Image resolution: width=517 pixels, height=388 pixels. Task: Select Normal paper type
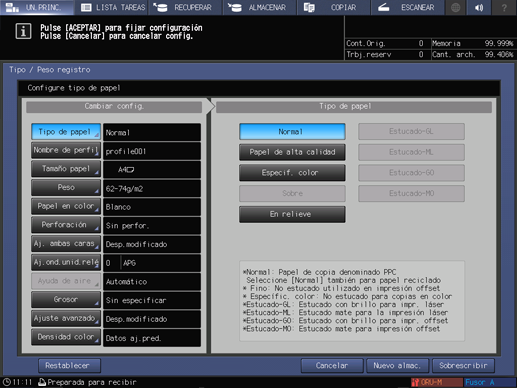coord(292,132)
